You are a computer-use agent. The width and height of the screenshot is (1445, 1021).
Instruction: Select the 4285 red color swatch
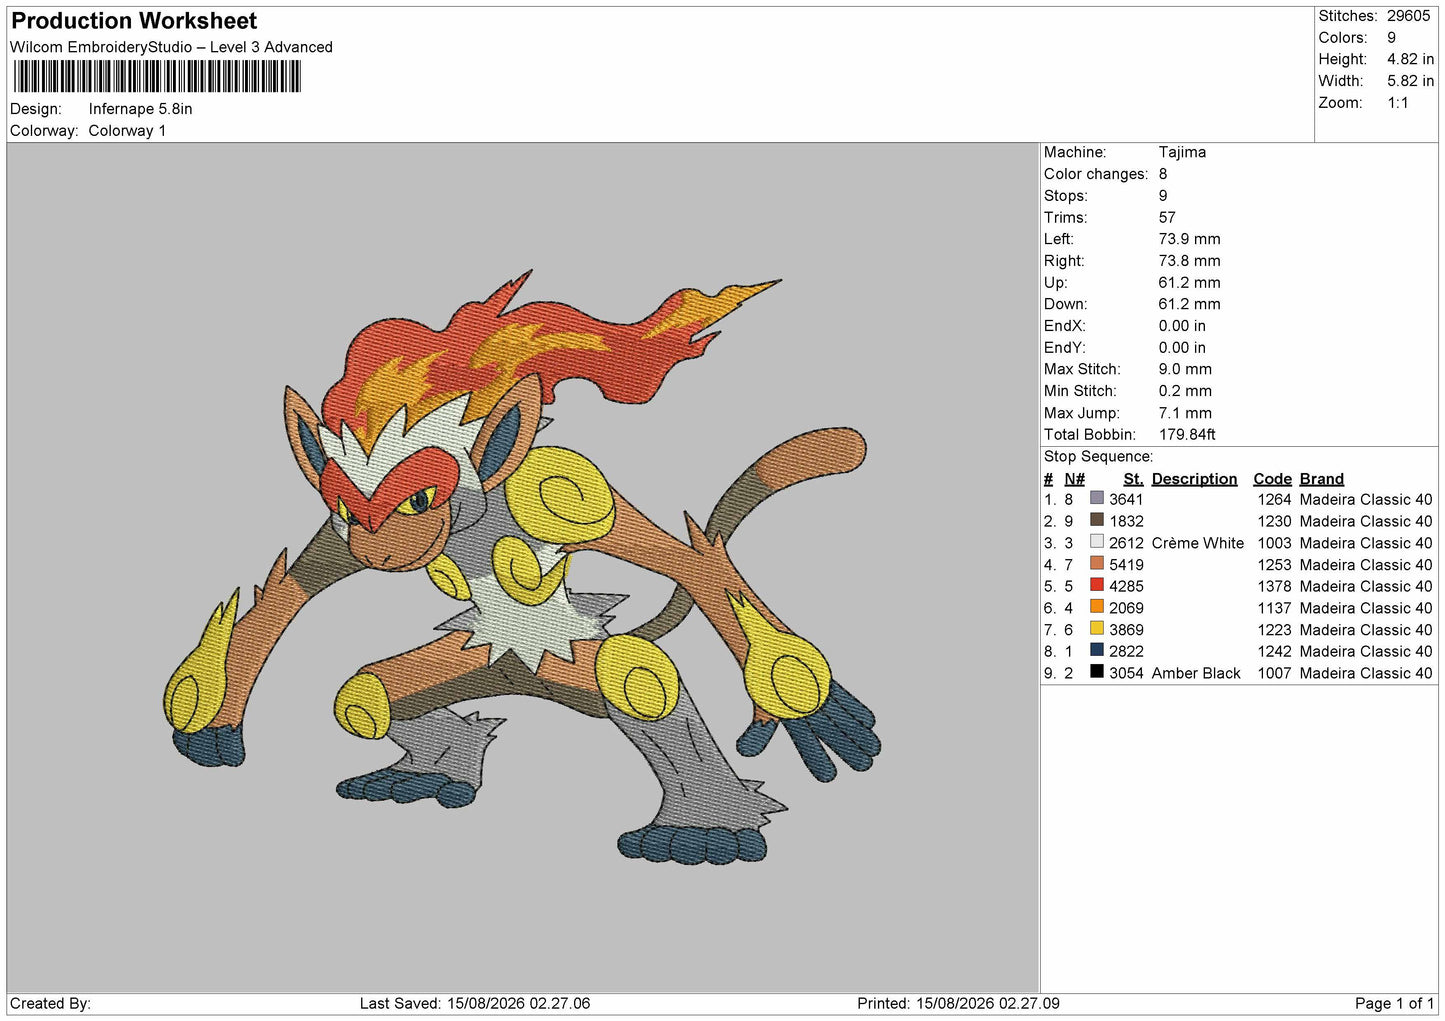pyautogui.click(x=1097, y=585)
